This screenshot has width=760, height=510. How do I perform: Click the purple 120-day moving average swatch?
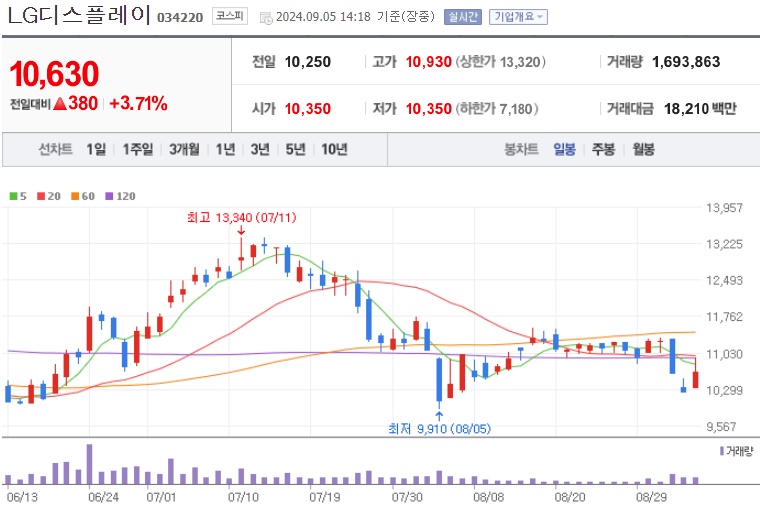coord(109,196)
